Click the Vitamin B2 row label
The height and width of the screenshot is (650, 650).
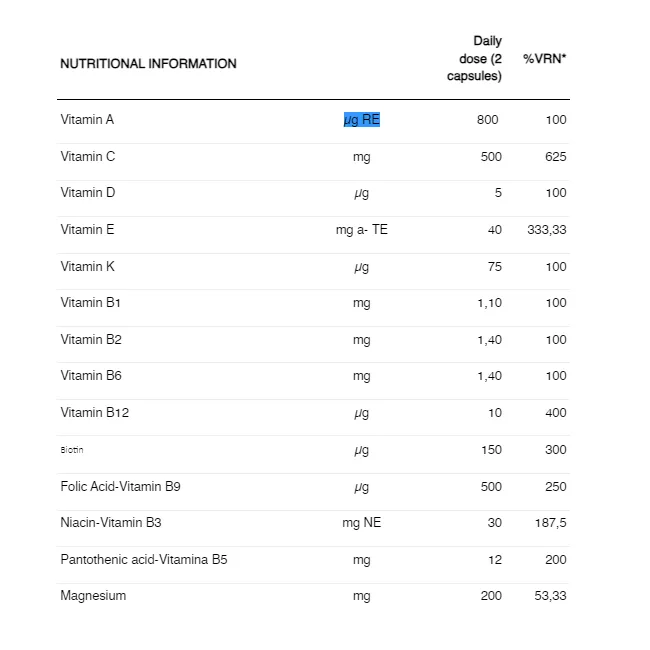pyautogui.click(x=91, y=340)
